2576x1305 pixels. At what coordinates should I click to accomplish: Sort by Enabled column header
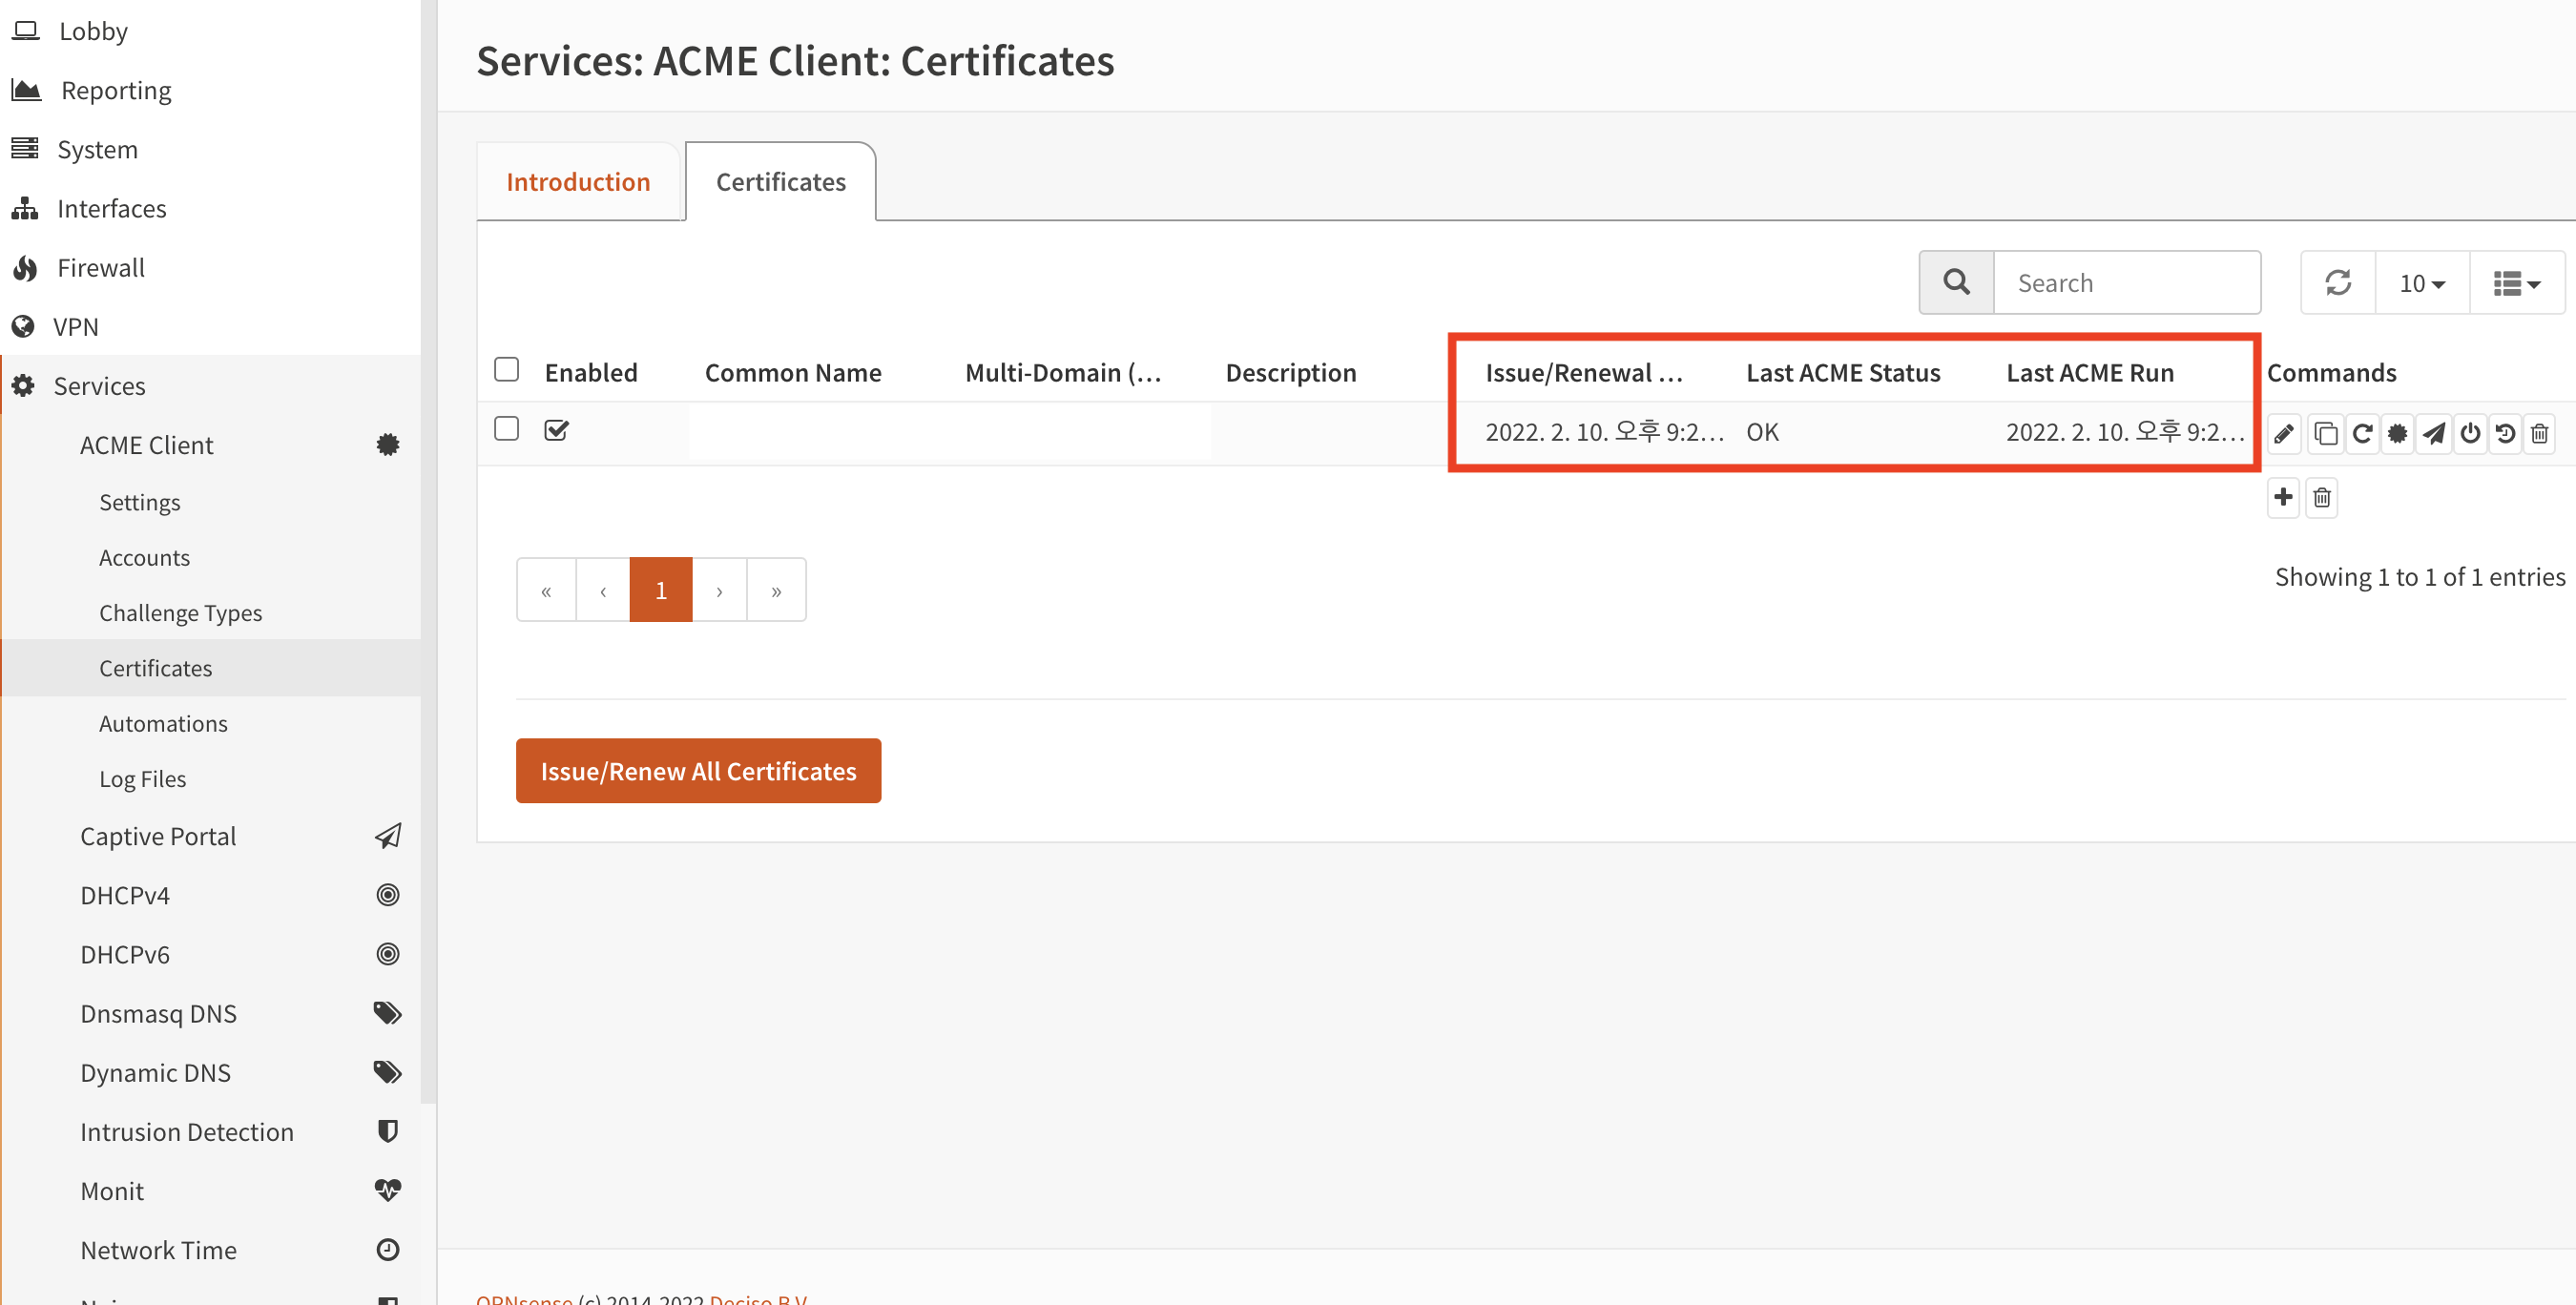click(x=591, y=373)
